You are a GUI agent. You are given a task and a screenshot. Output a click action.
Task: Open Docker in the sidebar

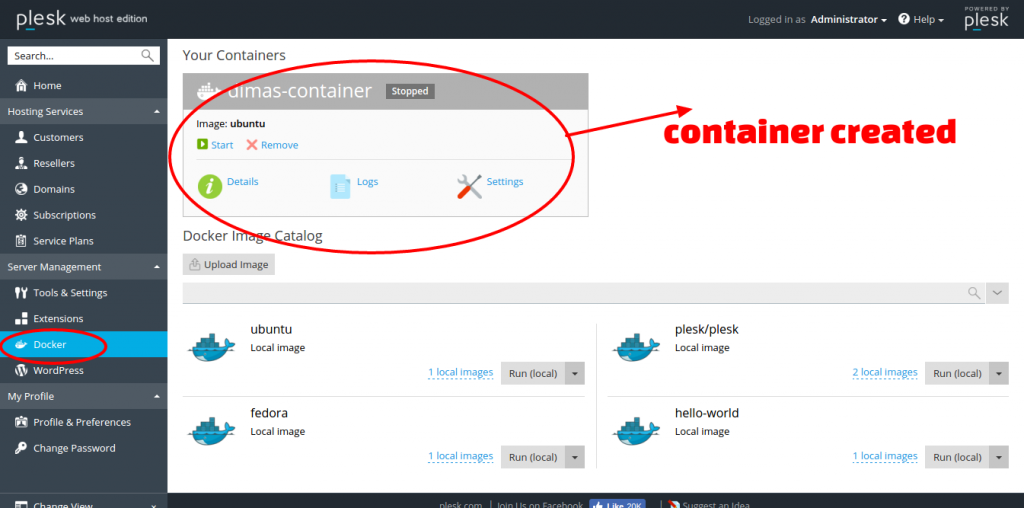50,345
